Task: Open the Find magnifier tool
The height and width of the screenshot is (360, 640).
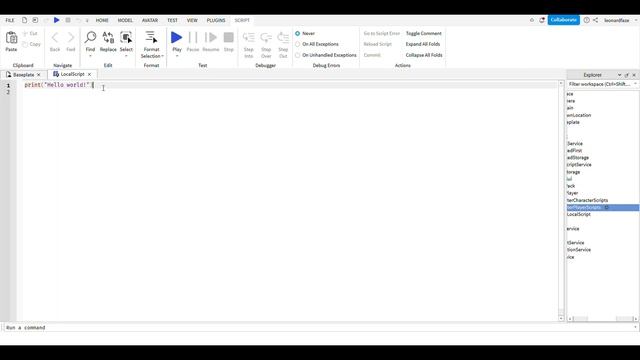Action: (x=90, y=37)
